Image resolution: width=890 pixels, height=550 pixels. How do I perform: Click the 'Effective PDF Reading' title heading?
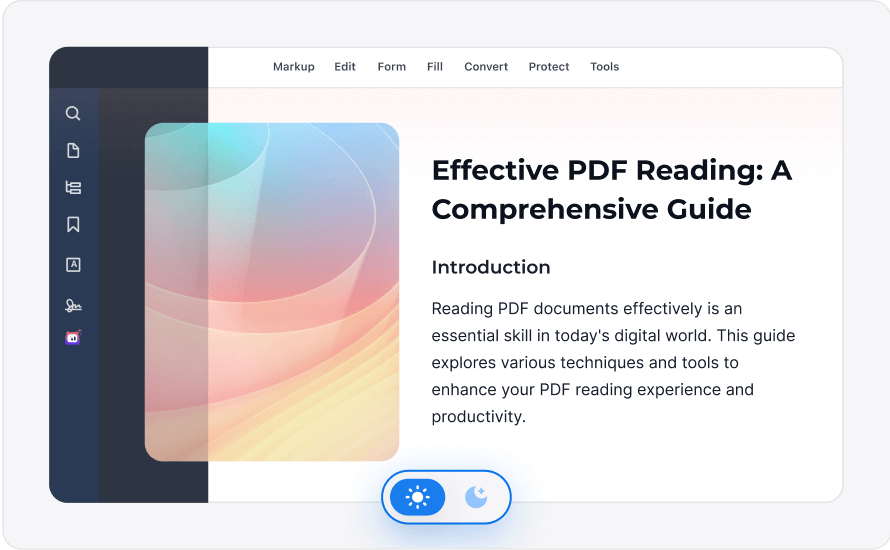click(x=611, y=190)
